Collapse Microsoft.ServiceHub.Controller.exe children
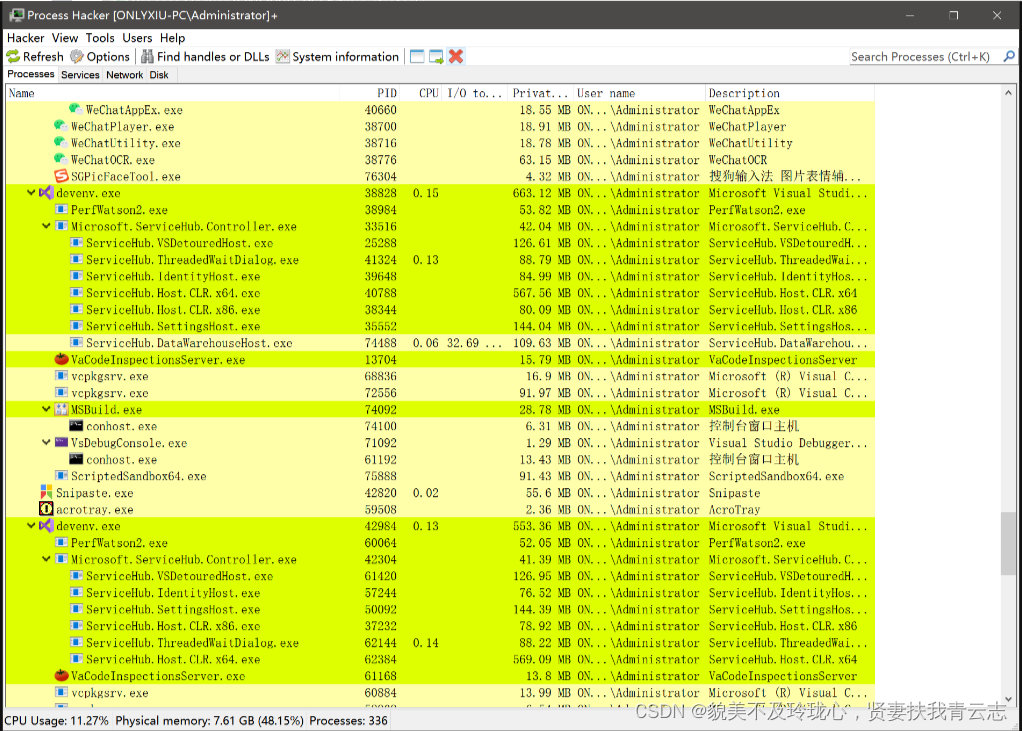 pos(45,226)
